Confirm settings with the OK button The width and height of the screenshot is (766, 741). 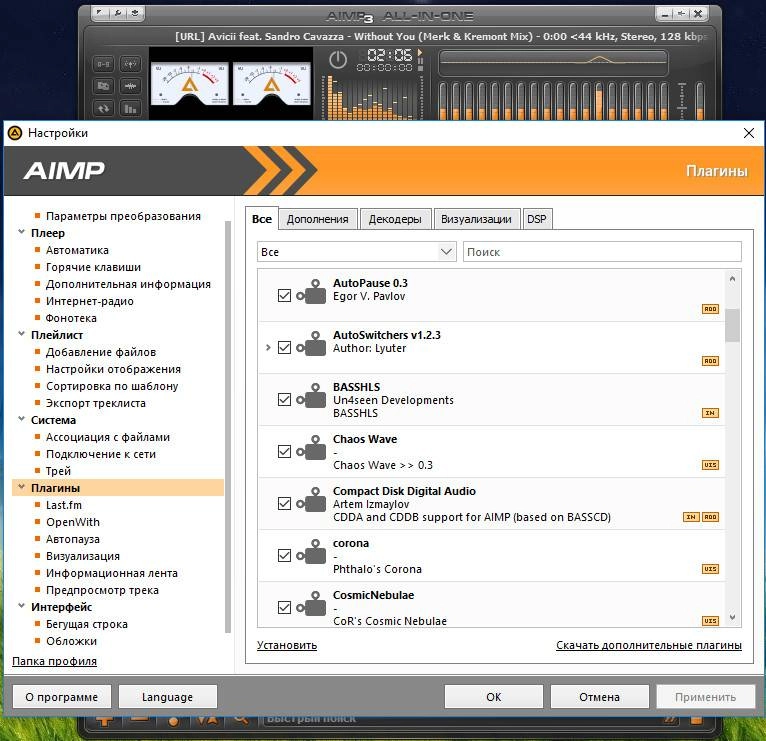tap(494, 697)
